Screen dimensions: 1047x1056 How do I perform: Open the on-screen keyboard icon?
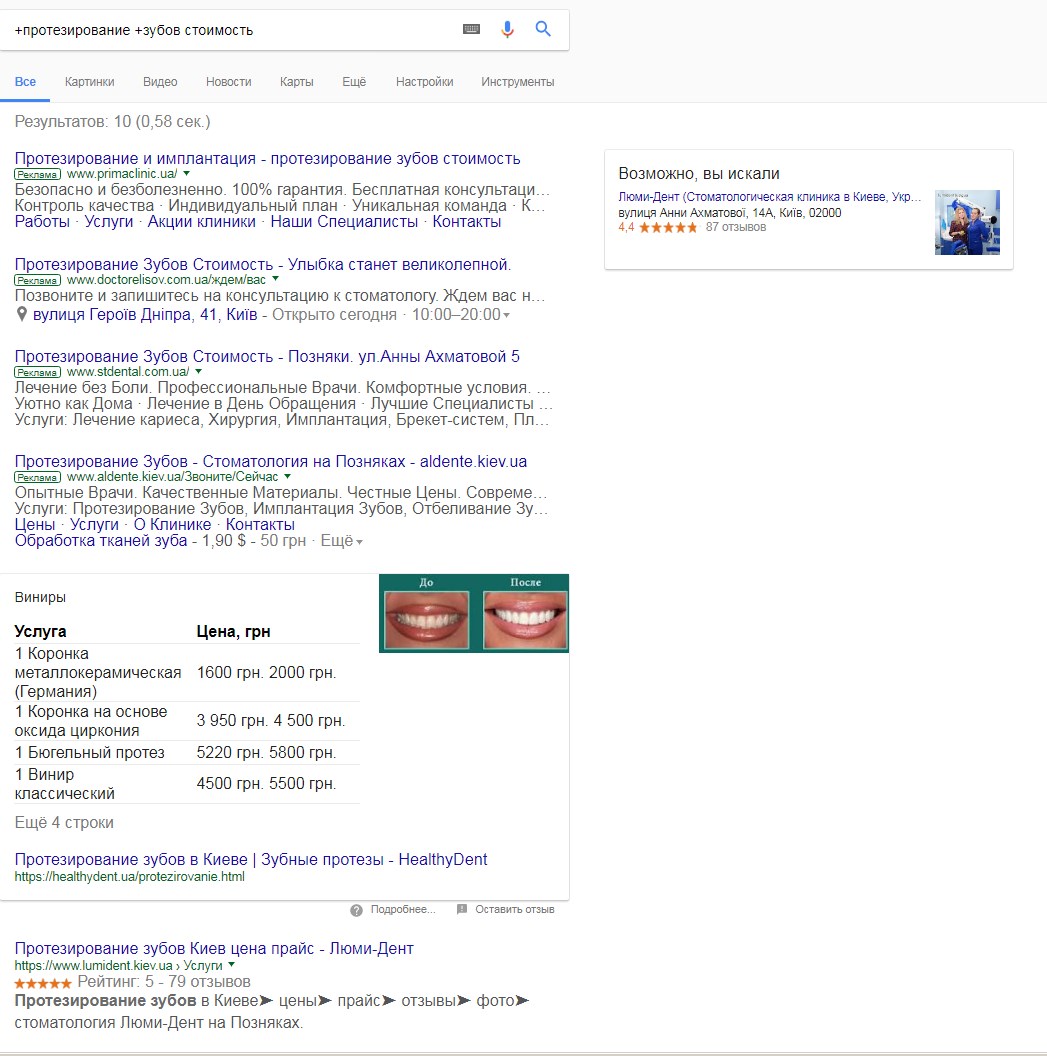point(471,29)
